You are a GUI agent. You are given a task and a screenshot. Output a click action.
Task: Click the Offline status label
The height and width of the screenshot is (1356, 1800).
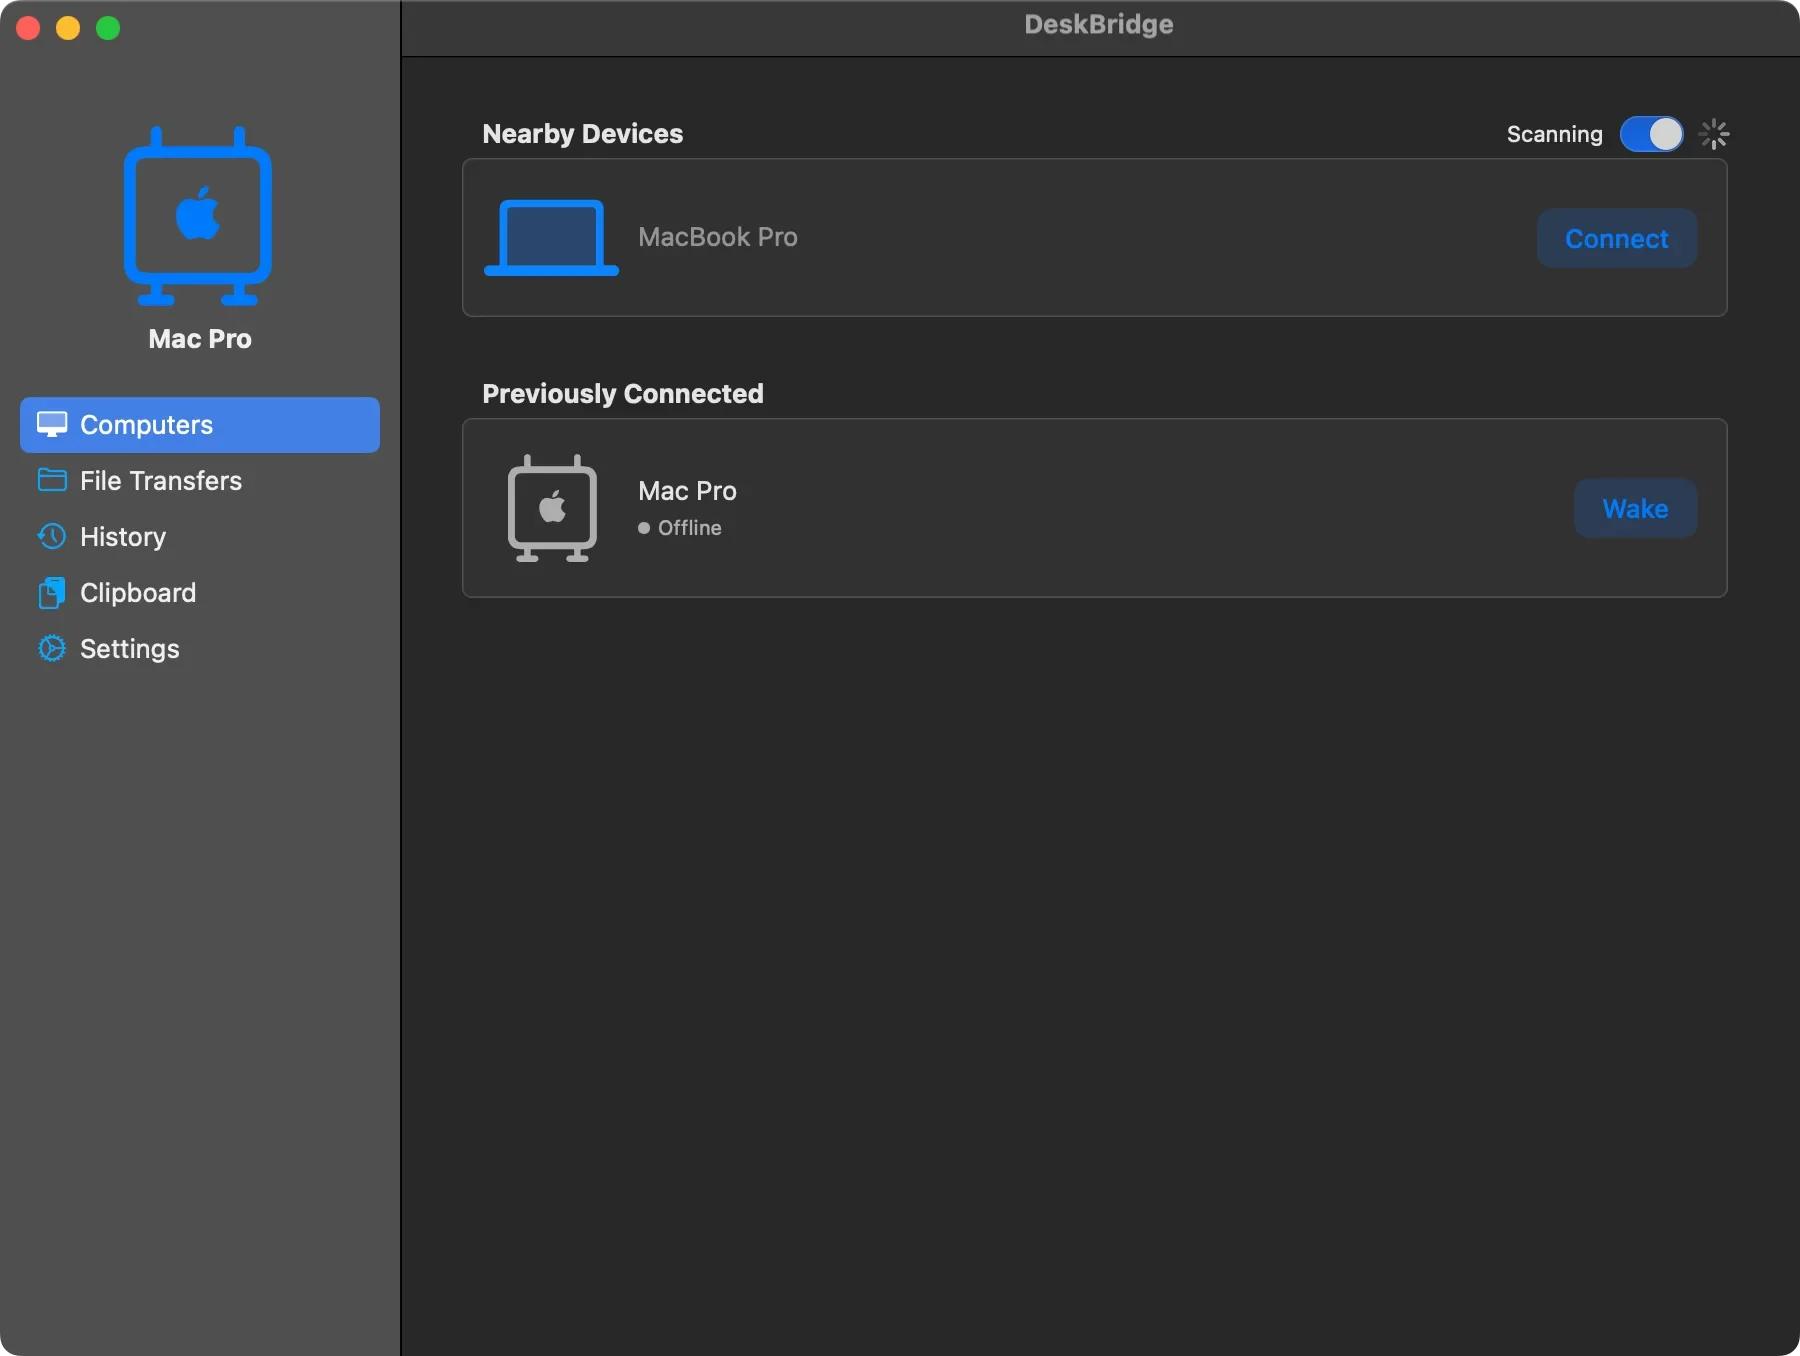pyautogui.click(x=689, y=528)
